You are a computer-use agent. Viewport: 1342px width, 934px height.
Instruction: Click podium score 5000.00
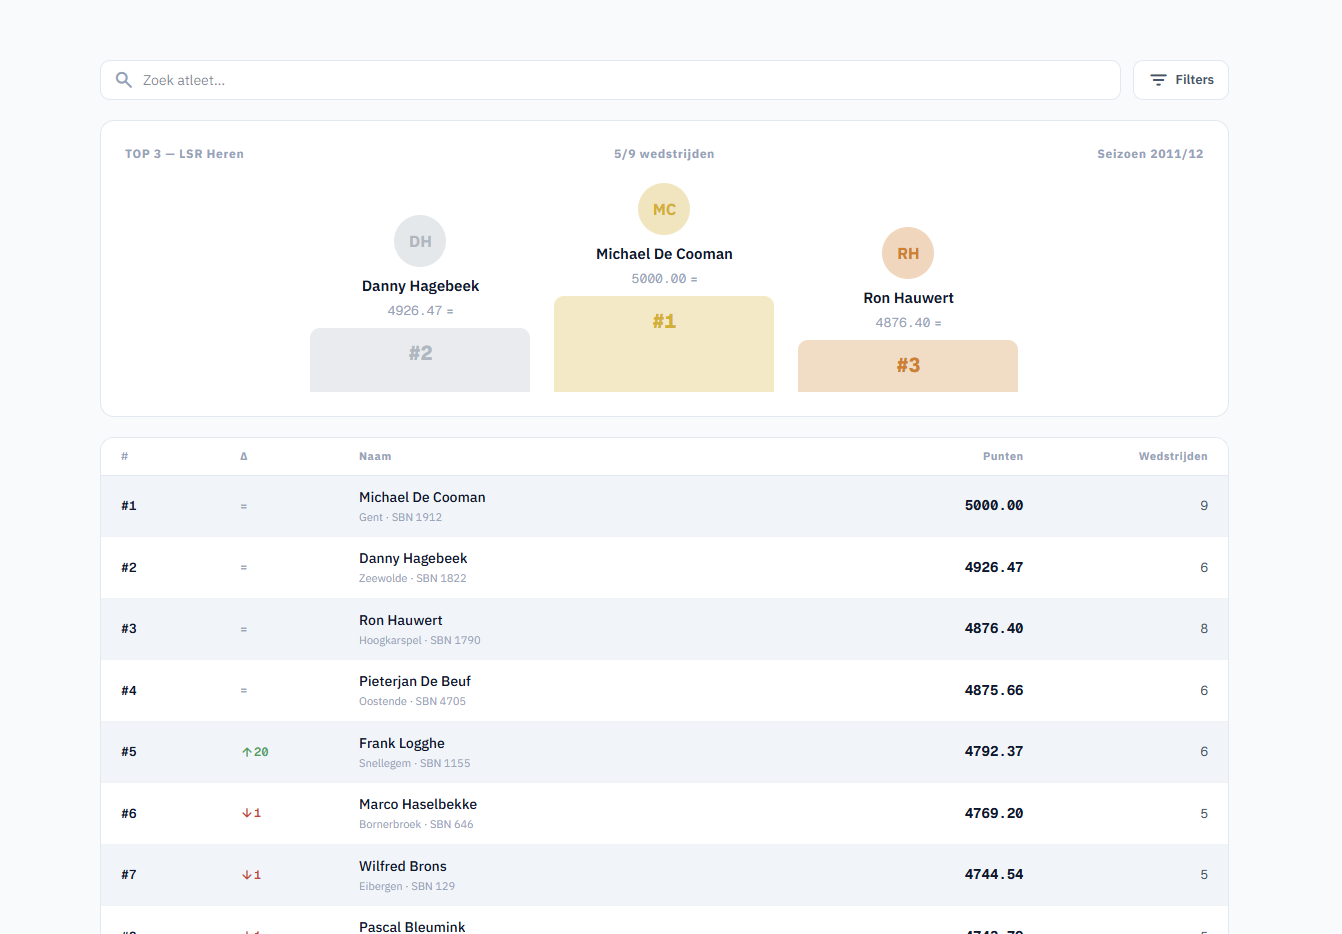[659, 279]
